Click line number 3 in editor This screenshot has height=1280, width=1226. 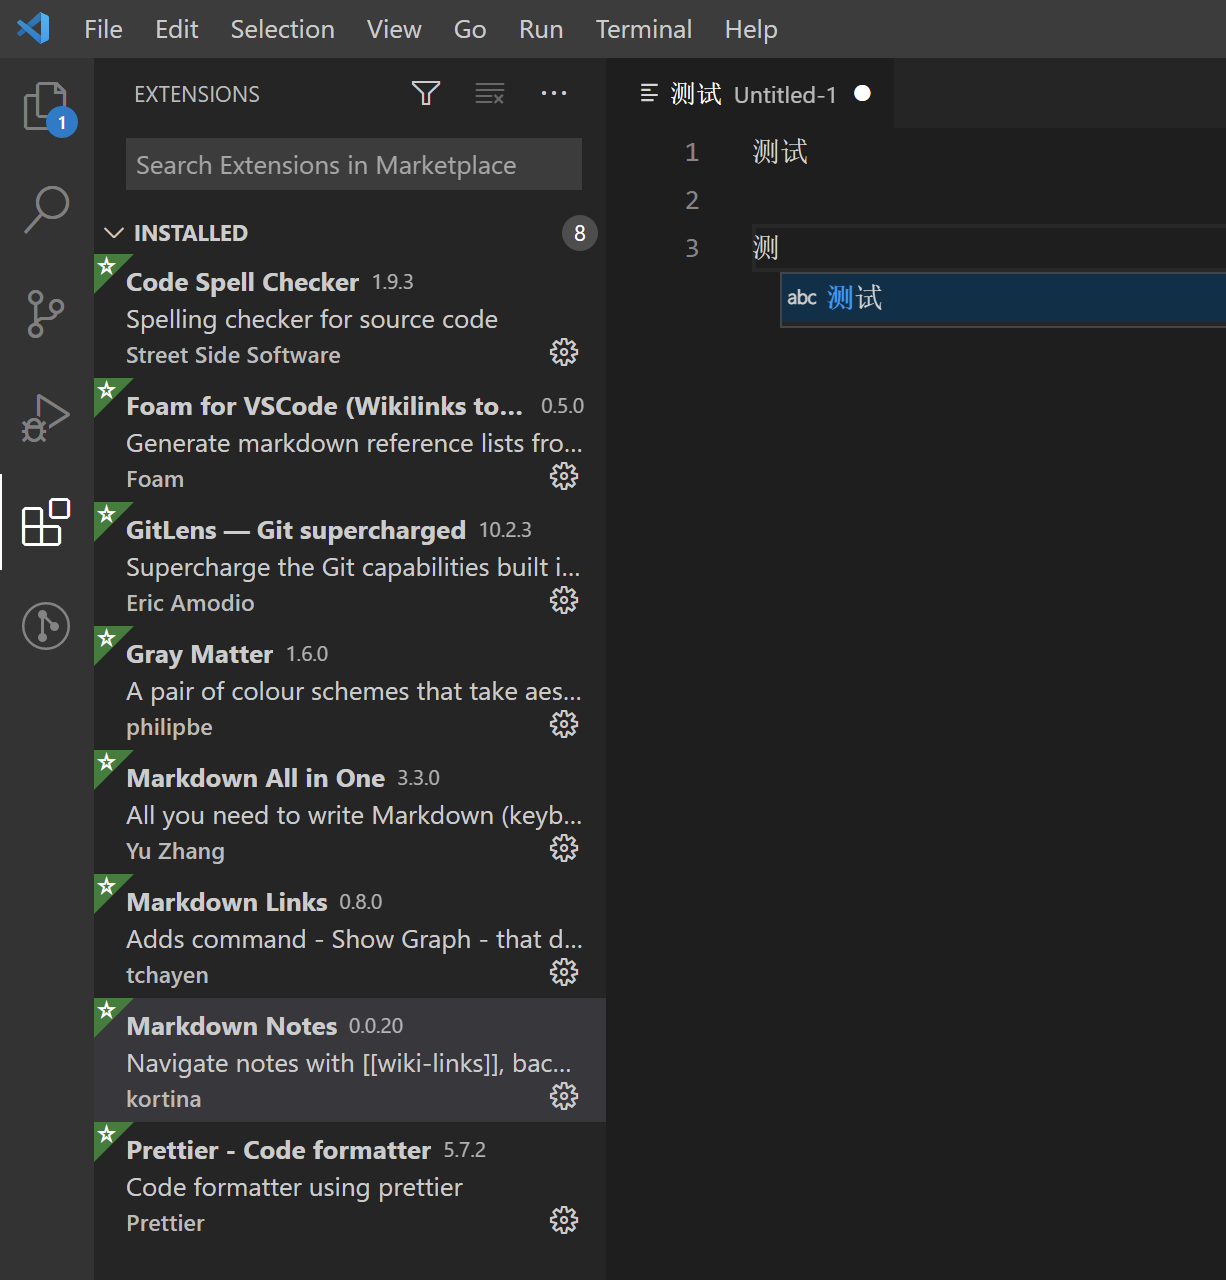pos(692,248)
